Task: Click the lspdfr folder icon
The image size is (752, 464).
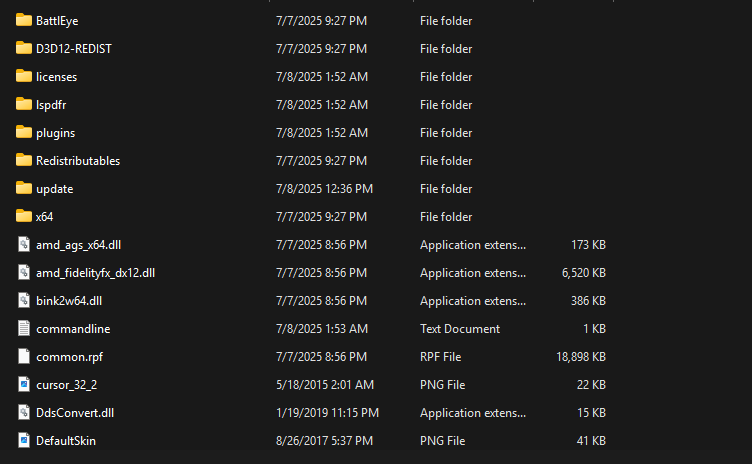Action: pyautogui.click(x=25, y=104)
